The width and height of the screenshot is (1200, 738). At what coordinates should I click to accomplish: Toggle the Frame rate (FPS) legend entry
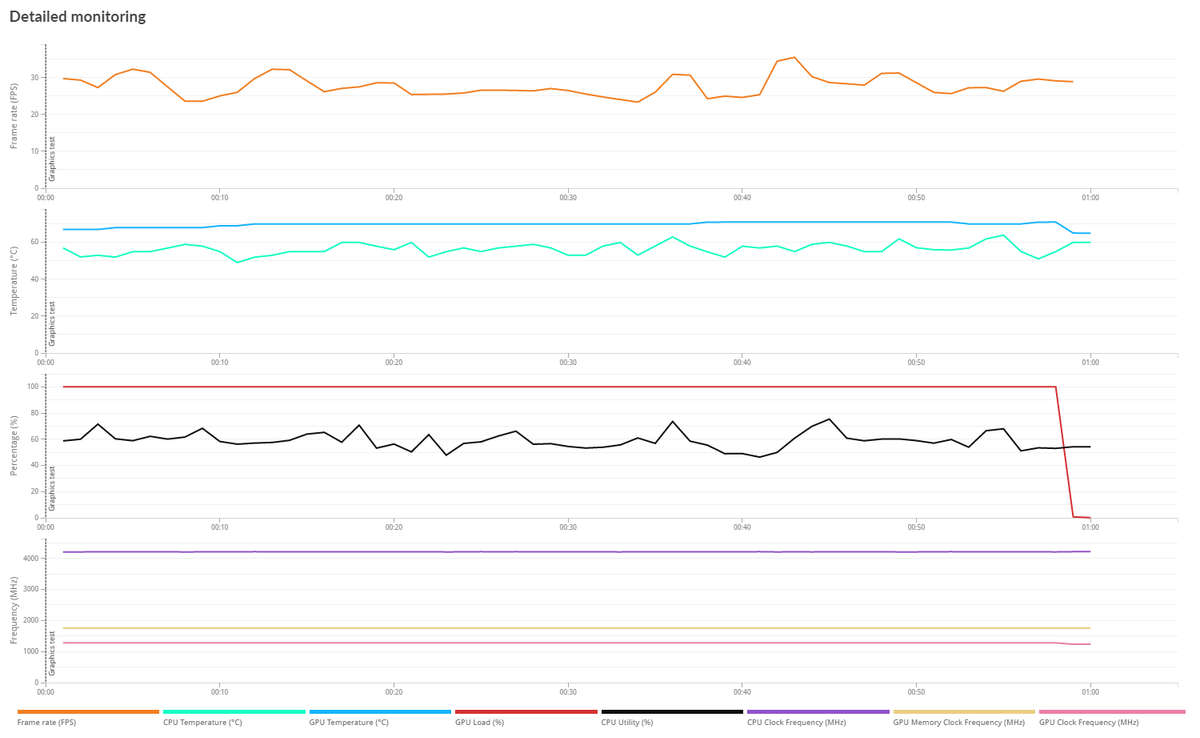click(46, 722)
